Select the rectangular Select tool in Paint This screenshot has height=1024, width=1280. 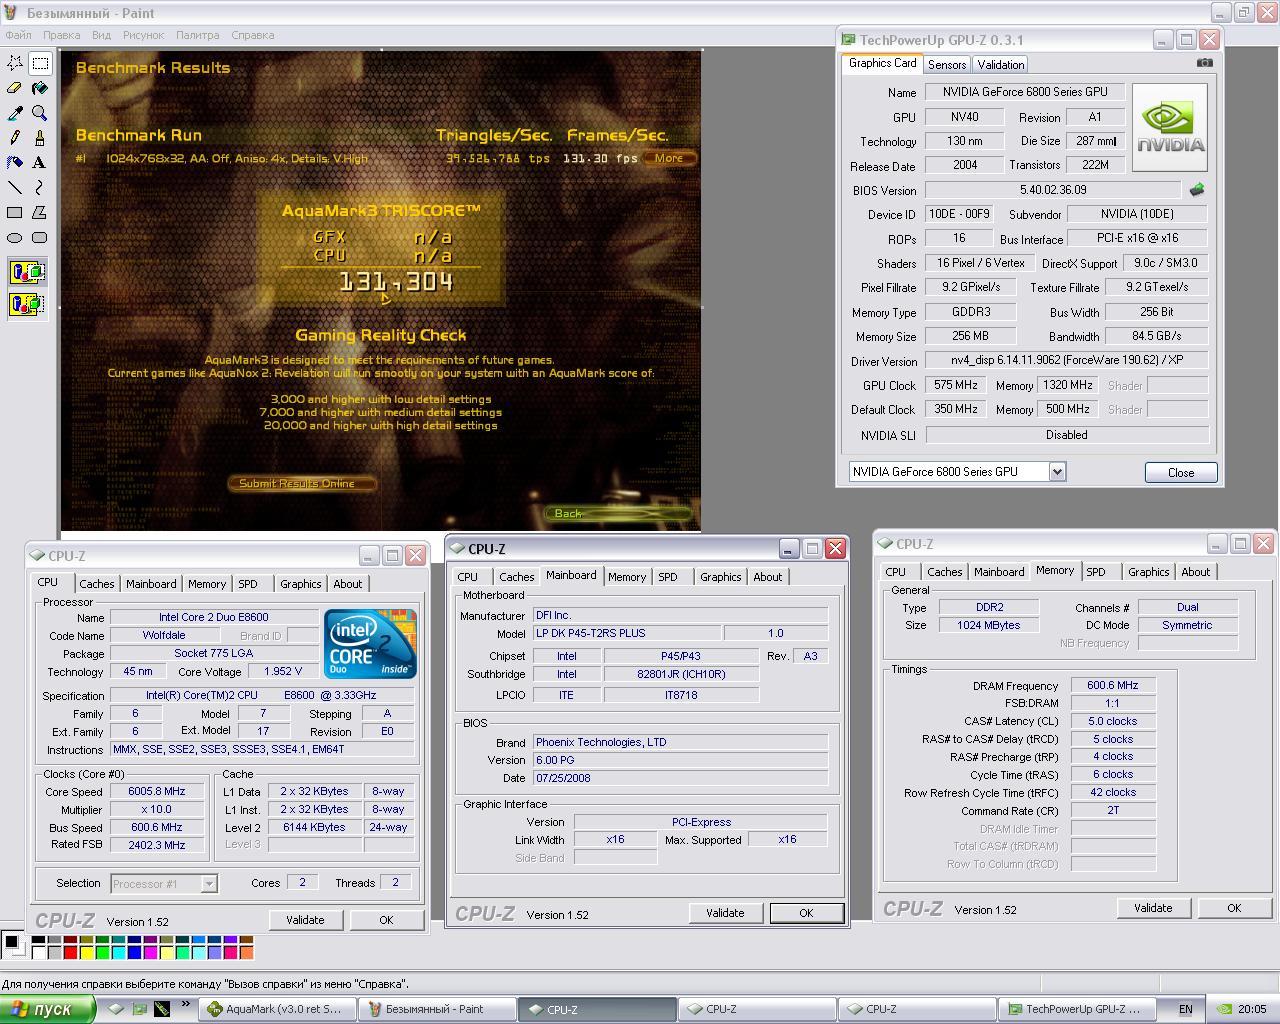click(40, 63)
